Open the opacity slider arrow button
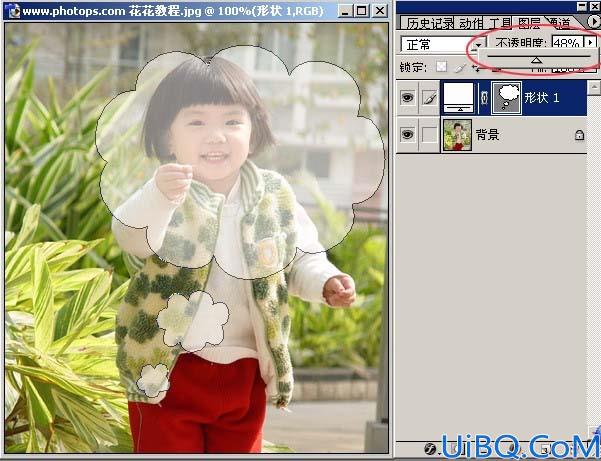 pos(590,42)
